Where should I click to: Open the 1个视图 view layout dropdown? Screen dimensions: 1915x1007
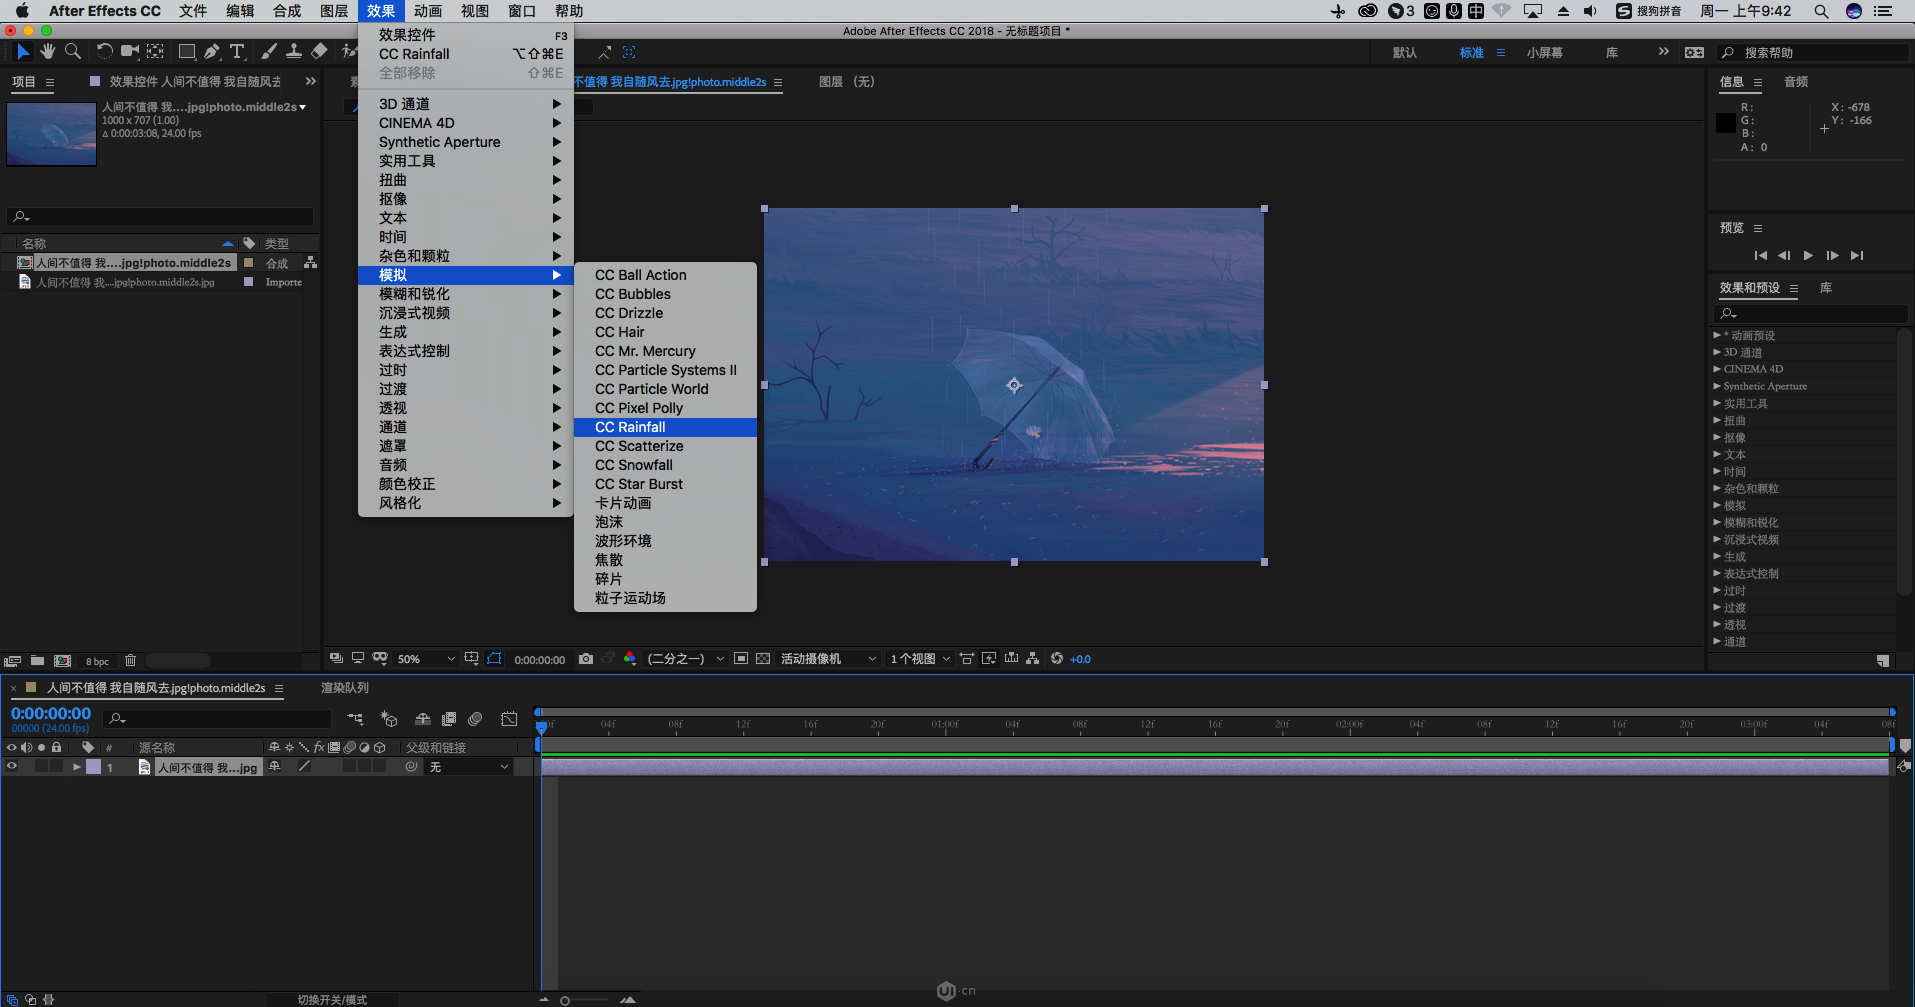920,659
